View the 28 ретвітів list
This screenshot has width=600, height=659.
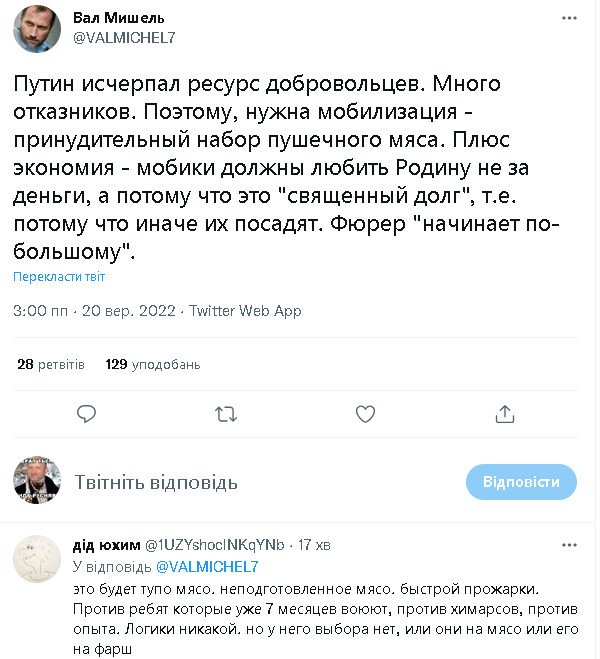(51, 364)
